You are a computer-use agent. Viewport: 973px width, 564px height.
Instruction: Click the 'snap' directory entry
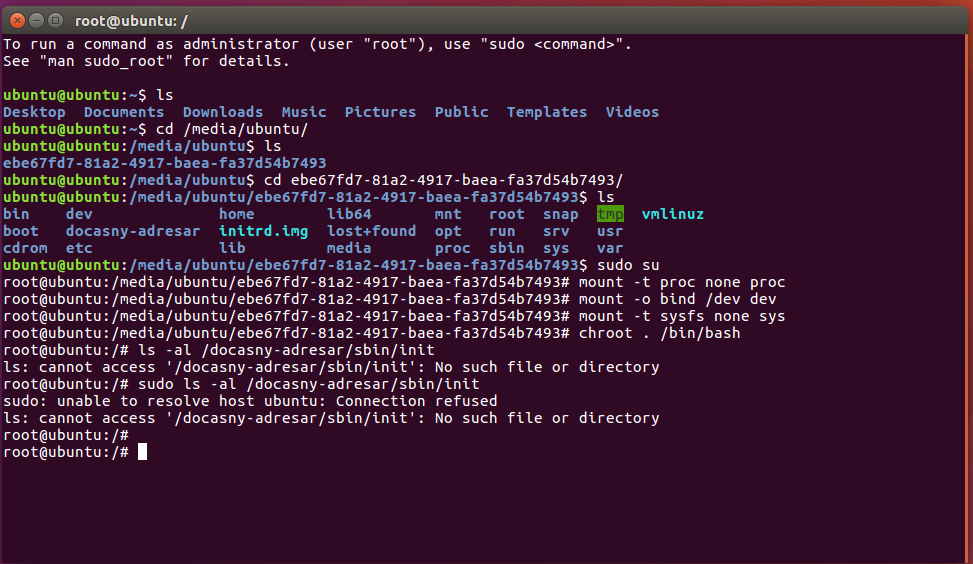(560, 214)
